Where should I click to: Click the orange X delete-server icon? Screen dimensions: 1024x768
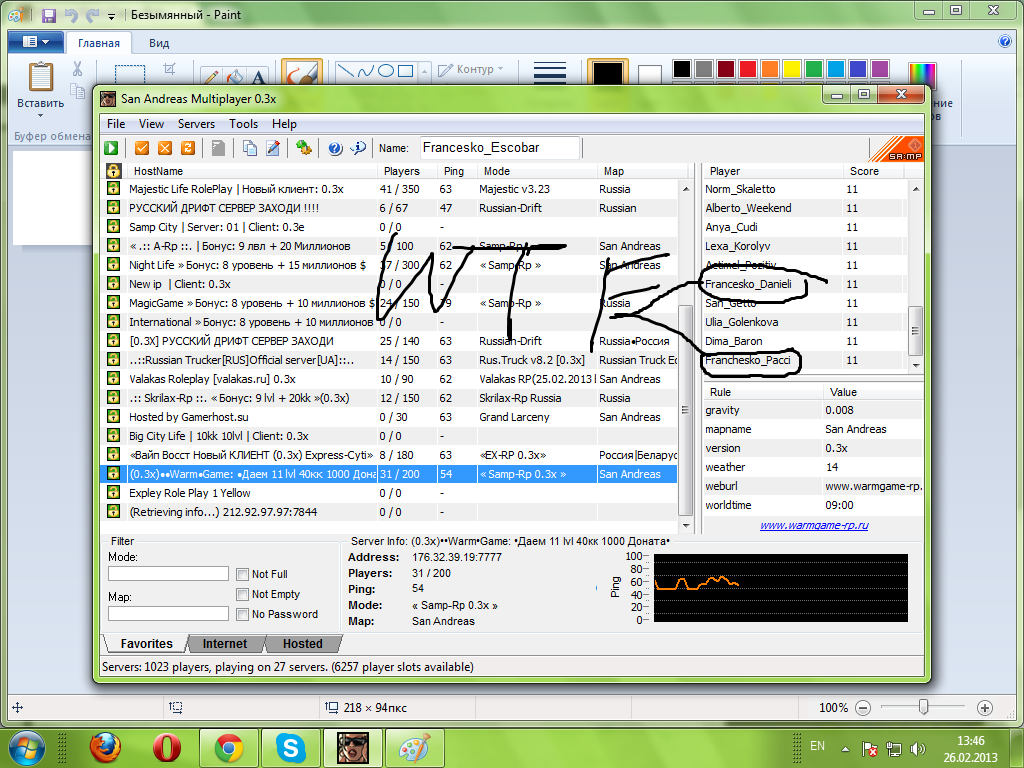[x=165, y=148]
